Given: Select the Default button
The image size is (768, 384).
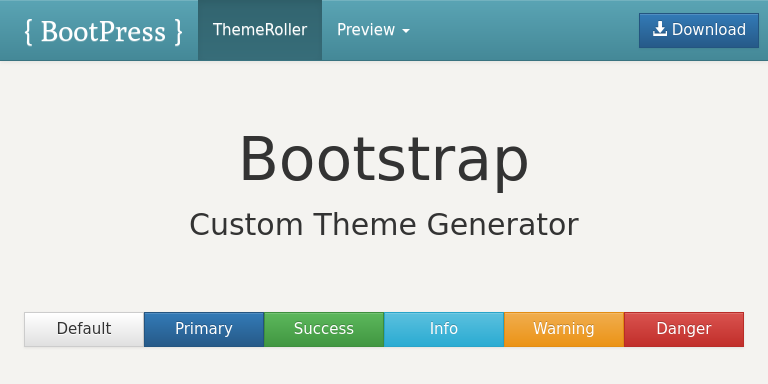Looking at the screenshot, I should click(x=84, y=329).
